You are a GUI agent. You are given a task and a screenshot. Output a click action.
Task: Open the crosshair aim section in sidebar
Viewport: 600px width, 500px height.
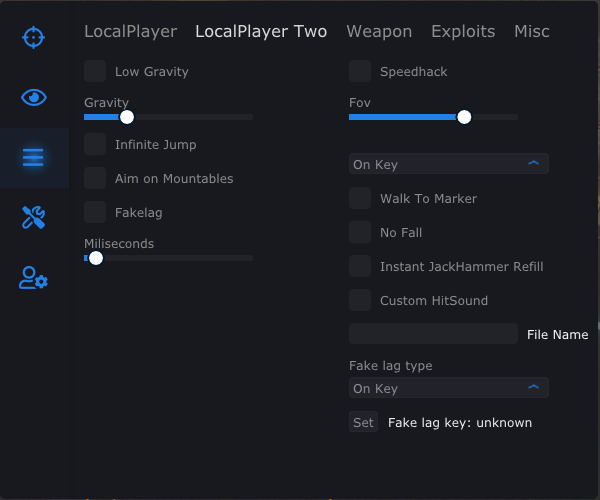(x=34, y=38)
